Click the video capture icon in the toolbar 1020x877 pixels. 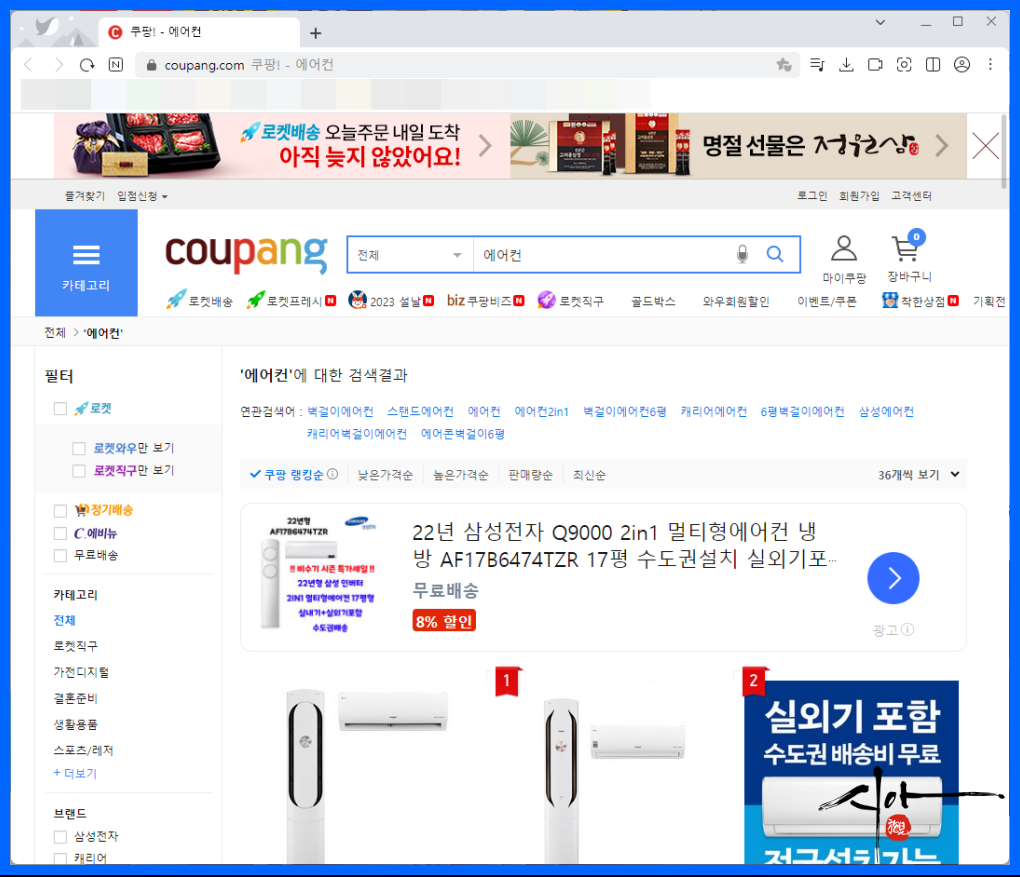875,64
